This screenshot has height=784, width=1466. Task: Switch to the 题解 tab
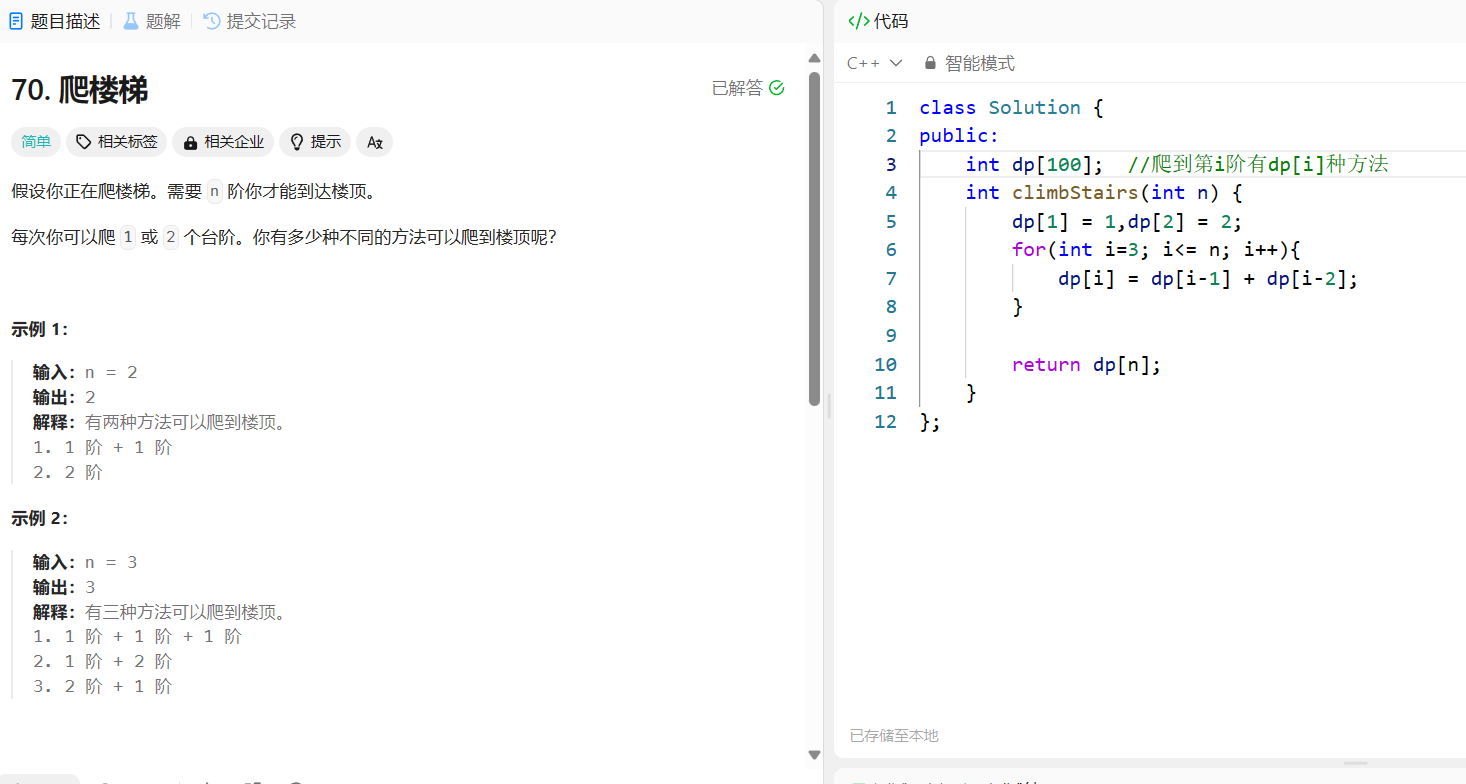[x=152, y=21]
